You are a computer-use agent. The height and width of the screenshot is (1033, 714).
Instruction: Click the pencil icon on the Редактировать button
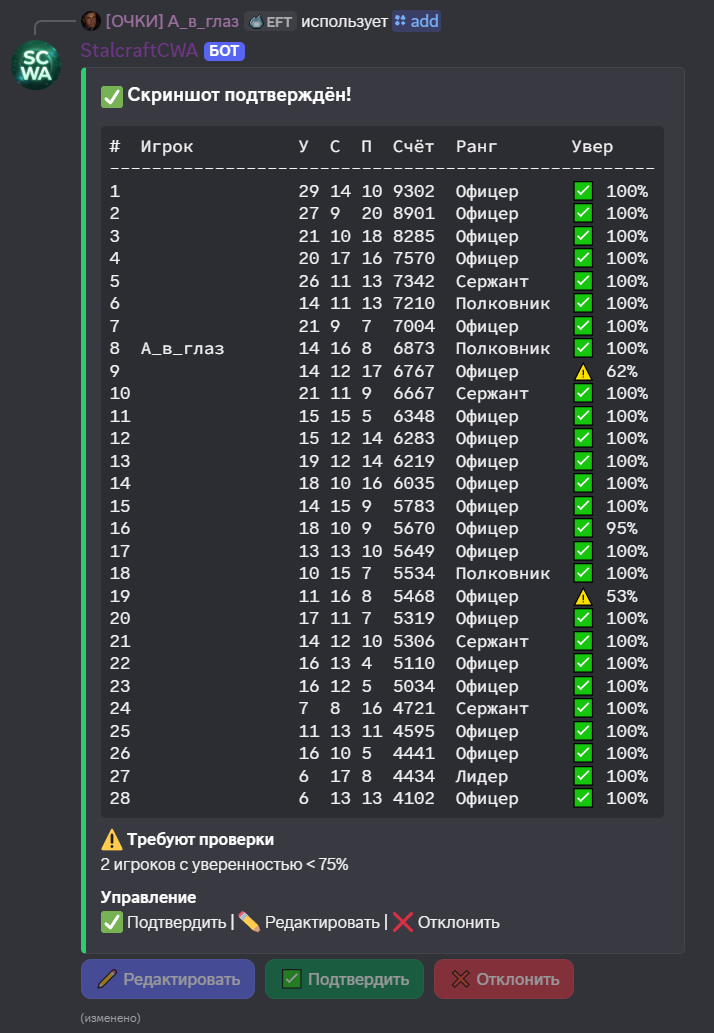[x=107, y=979]
